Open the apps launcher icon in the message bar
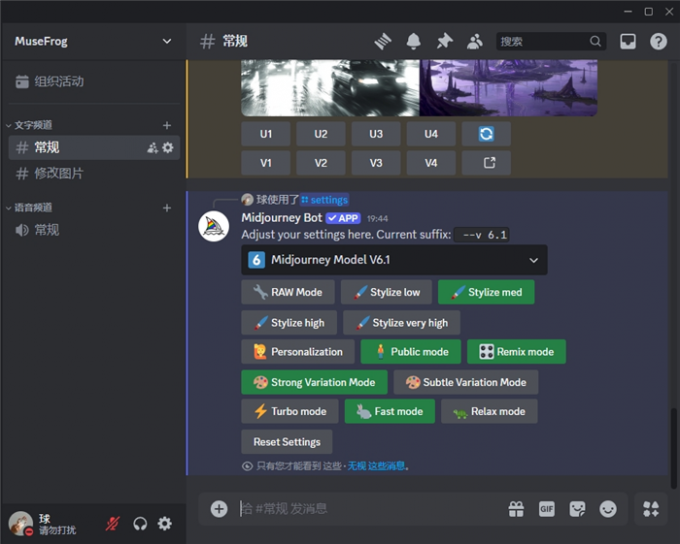Viewport: 680px width, 544px height. coord(651,509)
